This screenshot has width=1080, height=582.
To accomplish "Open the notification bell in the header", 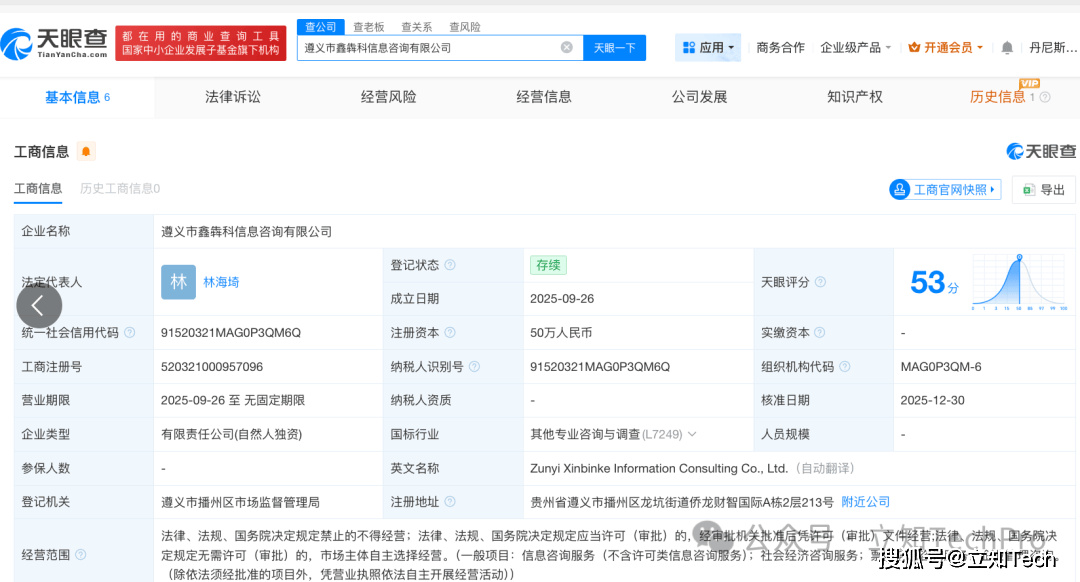I will tap(1007, 47).
